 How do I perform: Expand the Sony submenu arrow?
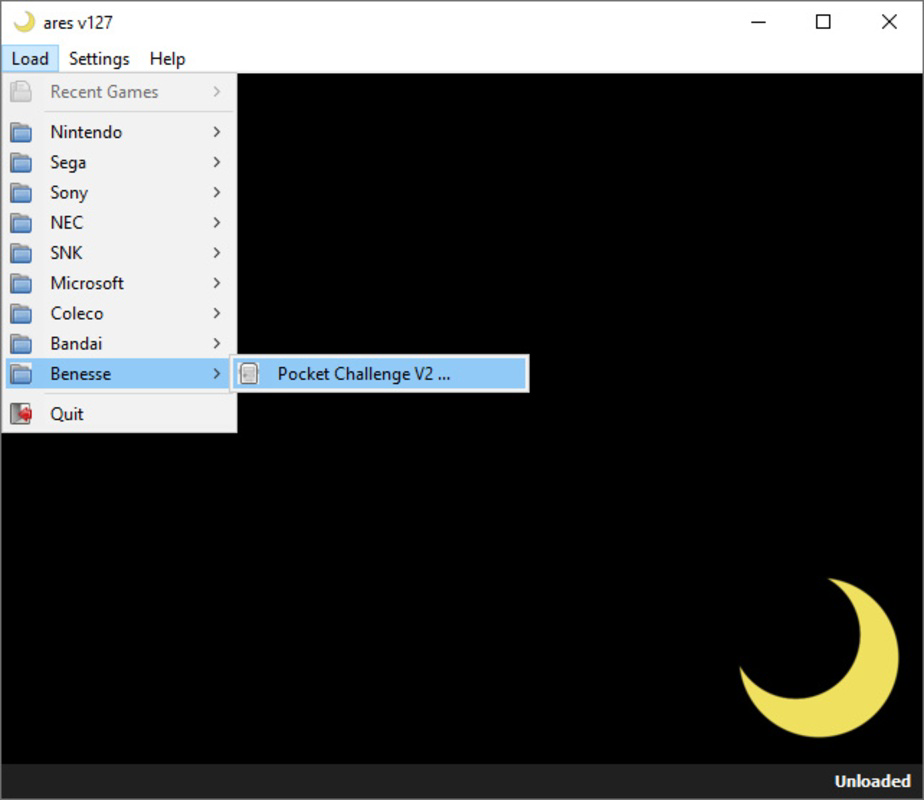coord(216,193)
